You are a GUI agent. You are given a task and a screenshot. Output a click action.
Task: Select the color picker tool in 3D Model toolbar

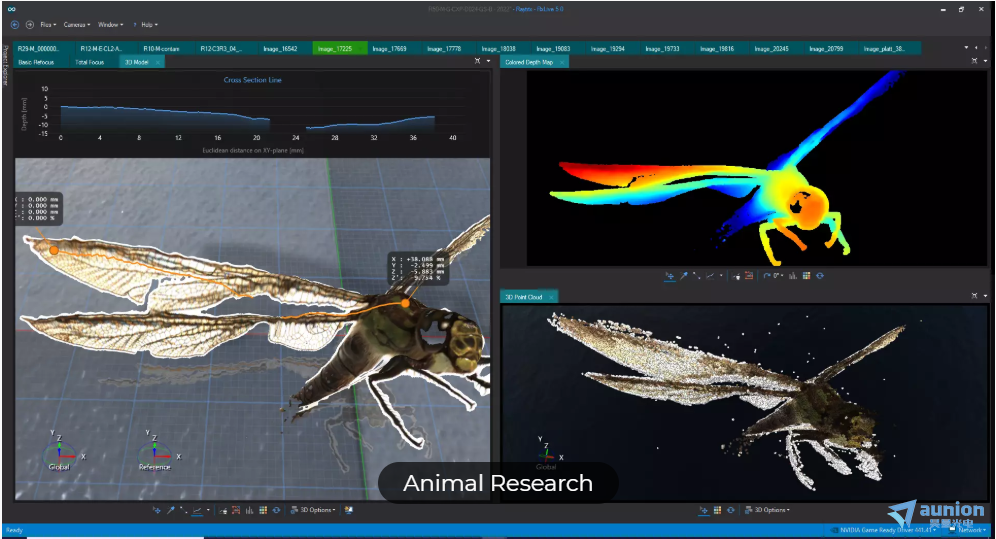click(x=171, y=510)
